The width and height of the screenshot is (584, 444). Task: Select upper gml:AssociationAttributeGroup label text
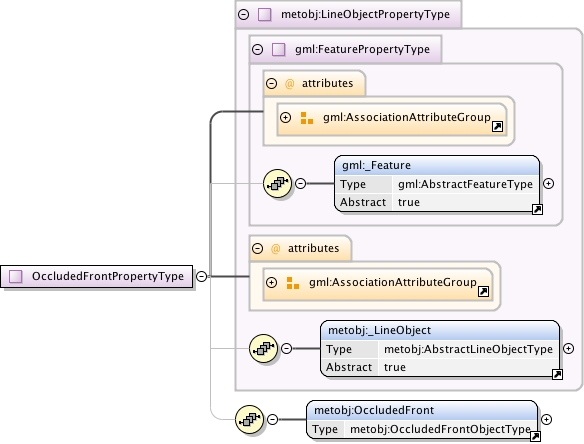click(407, 117)
